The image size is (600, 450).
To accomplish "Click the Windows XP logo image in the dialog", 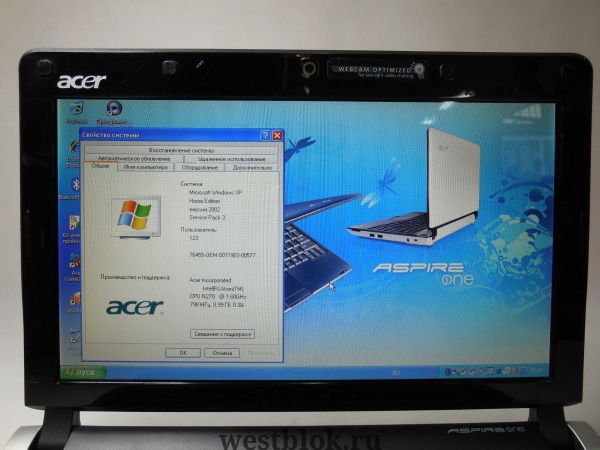I will (x=137, y=217).
